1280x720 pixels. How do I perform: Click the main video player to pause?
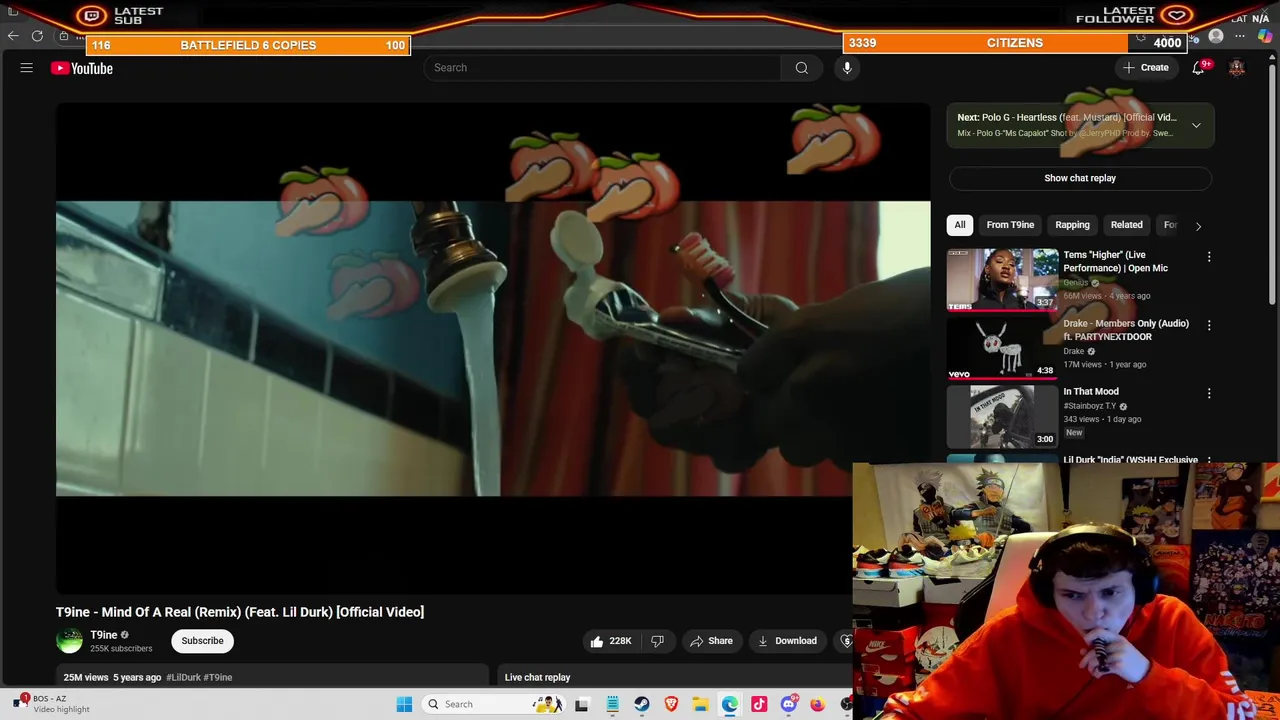(x=493, y=348)
